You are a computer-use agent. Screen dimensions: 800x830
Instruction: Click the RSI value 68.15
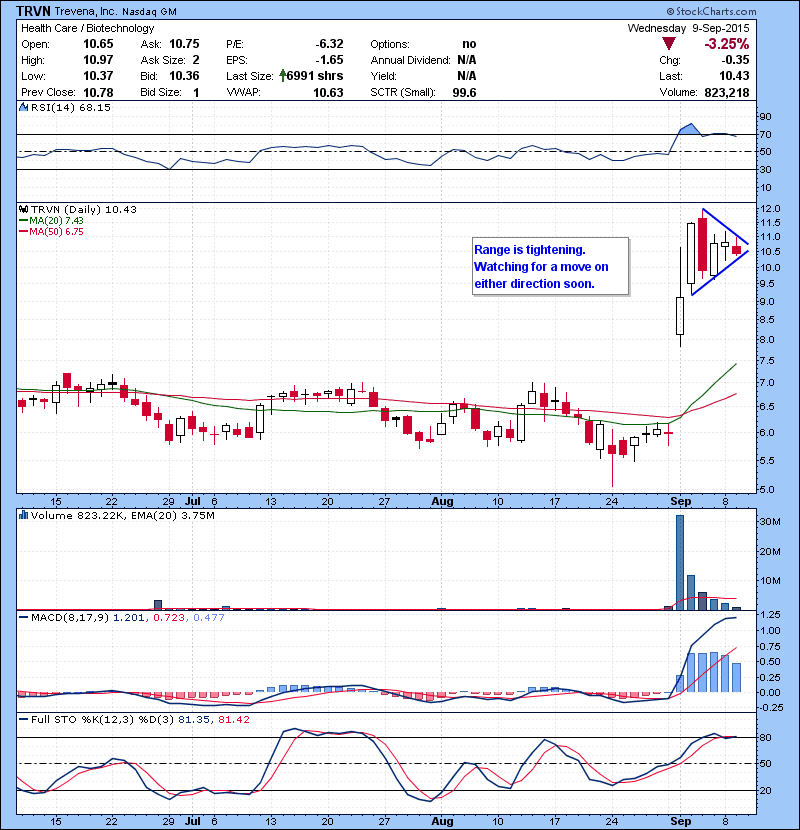(95, 107)
